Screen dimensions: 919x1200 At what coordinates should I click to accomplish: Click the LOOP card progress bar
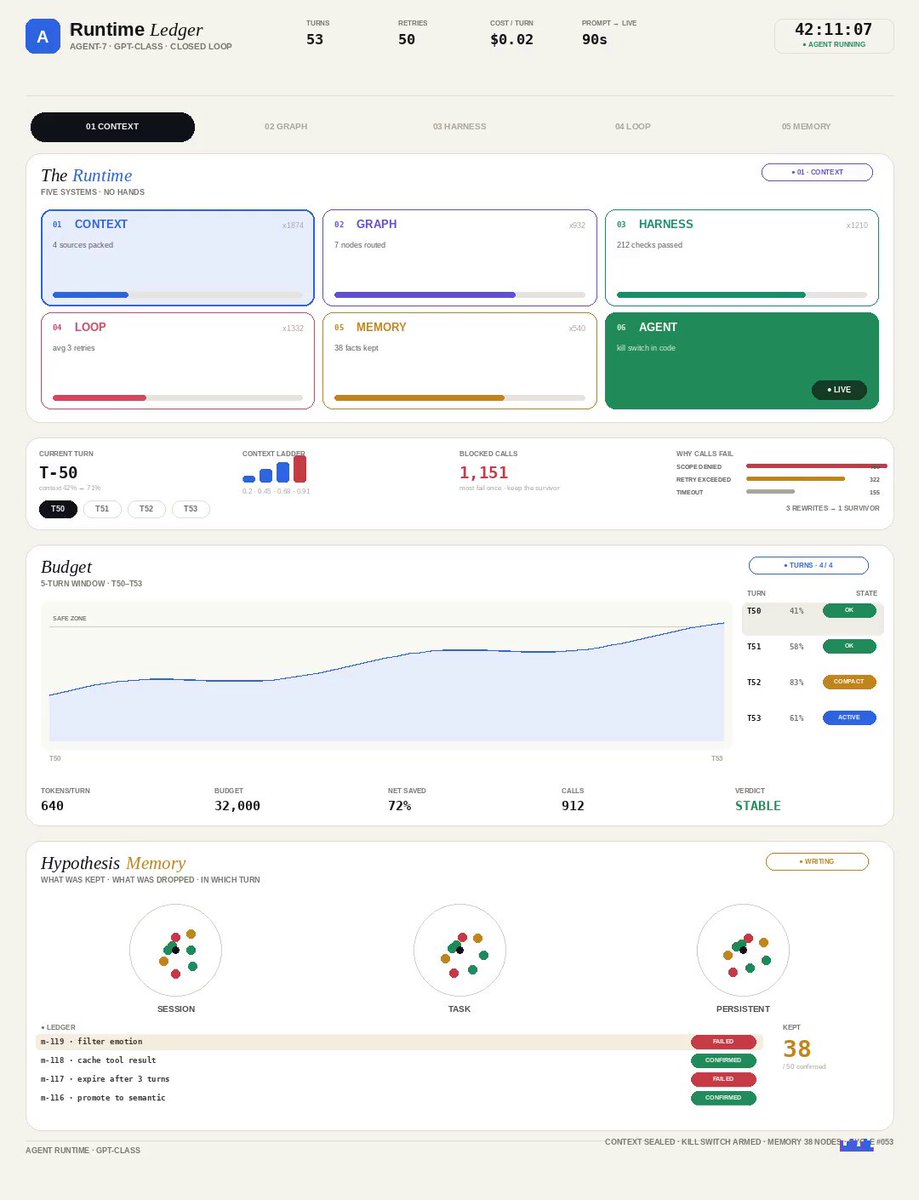click(x=178, y=398)
